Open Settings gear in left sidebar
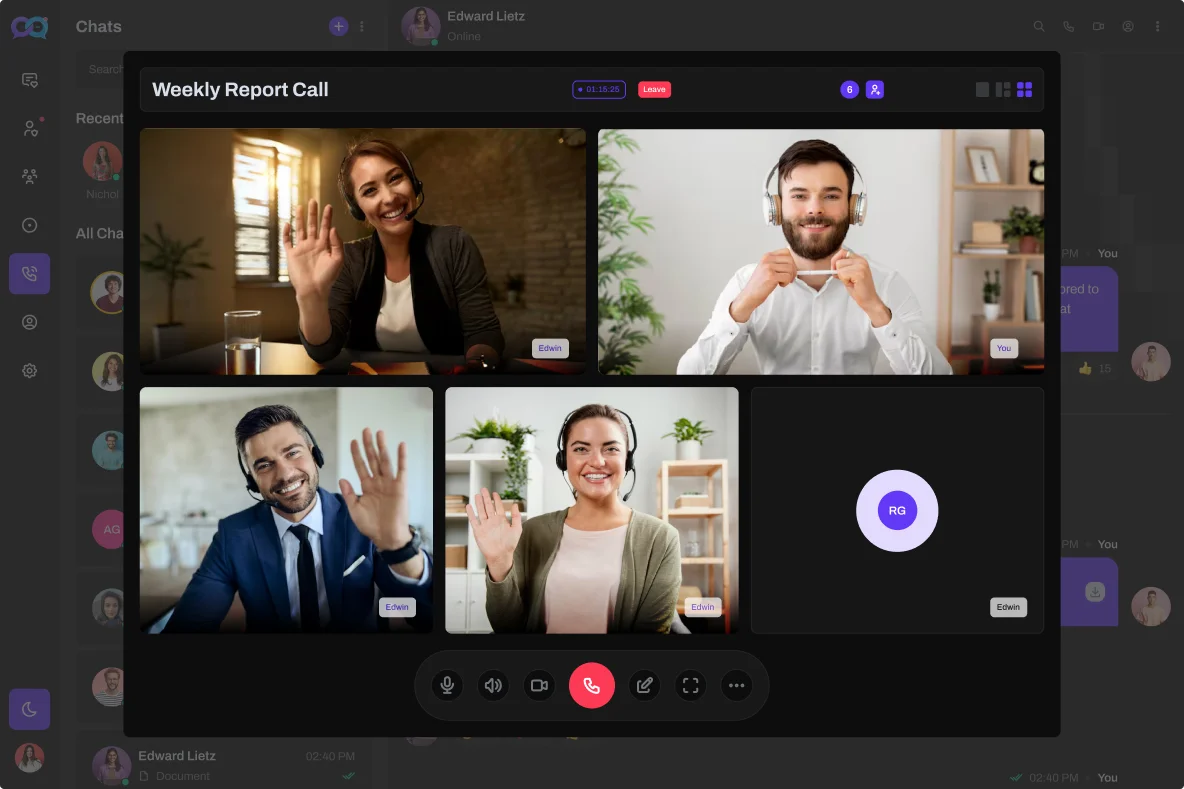Screen dimensions: 1184x789 pos(29,371)
